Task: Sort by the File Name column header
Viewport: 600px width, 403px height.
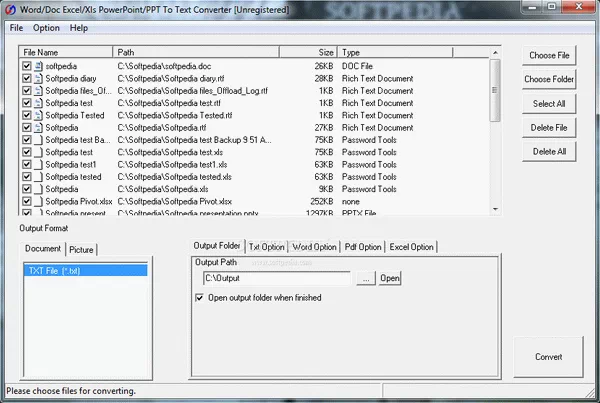Action: click(x=65, y=52)
